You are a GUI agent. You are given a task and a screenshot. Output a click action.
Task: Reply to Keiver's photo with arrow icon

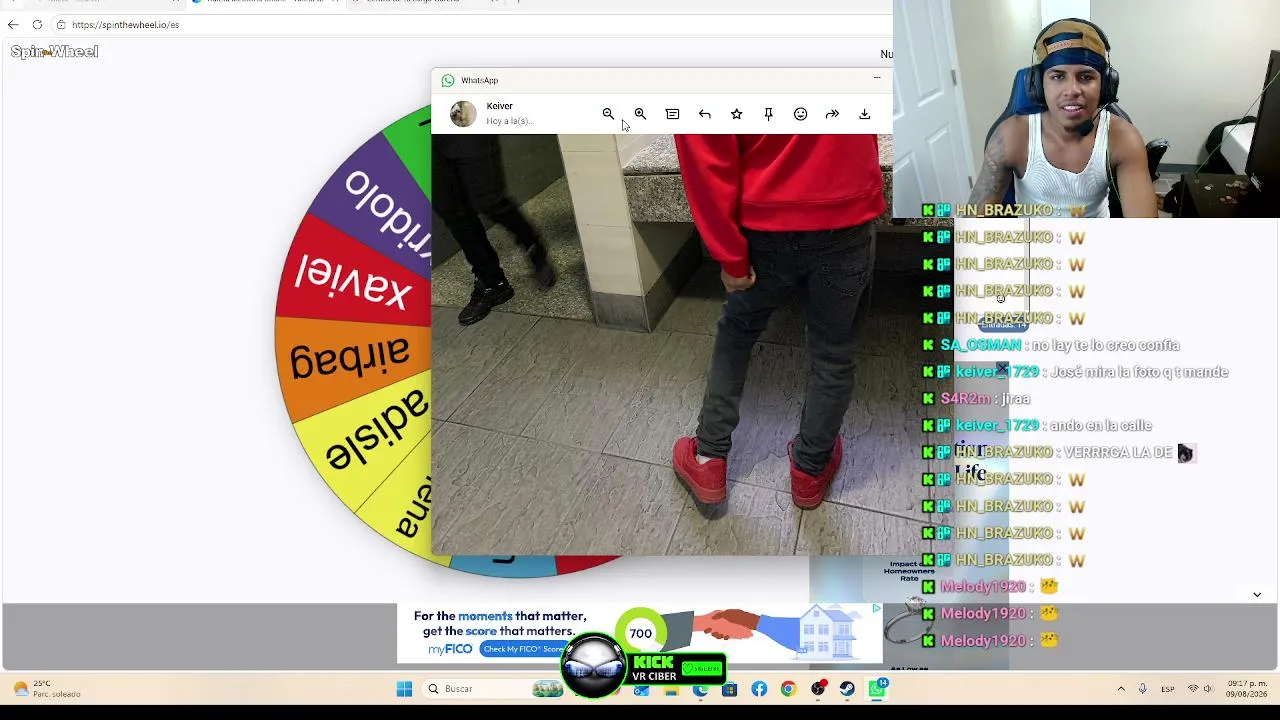pyautogui.click(x=704, y=114)
